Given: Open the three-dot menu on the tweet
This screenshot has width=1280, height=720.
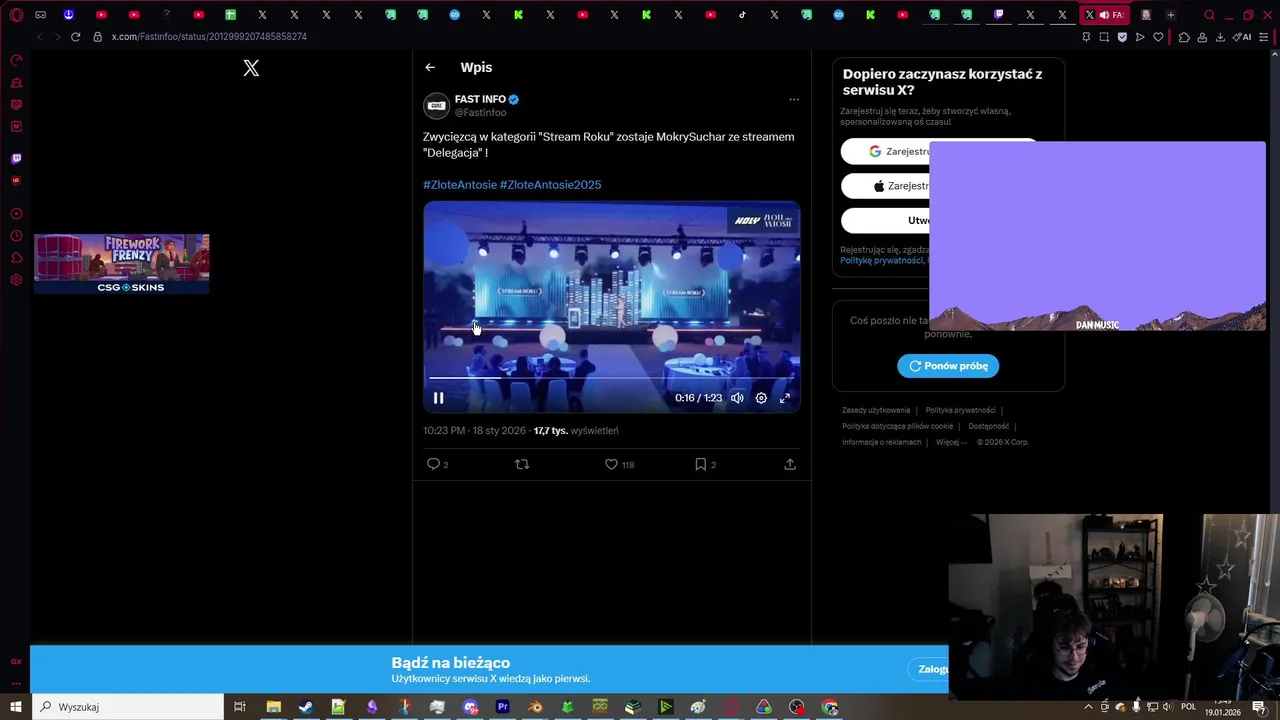Looking at the screenshot, I should coord(794,99).
